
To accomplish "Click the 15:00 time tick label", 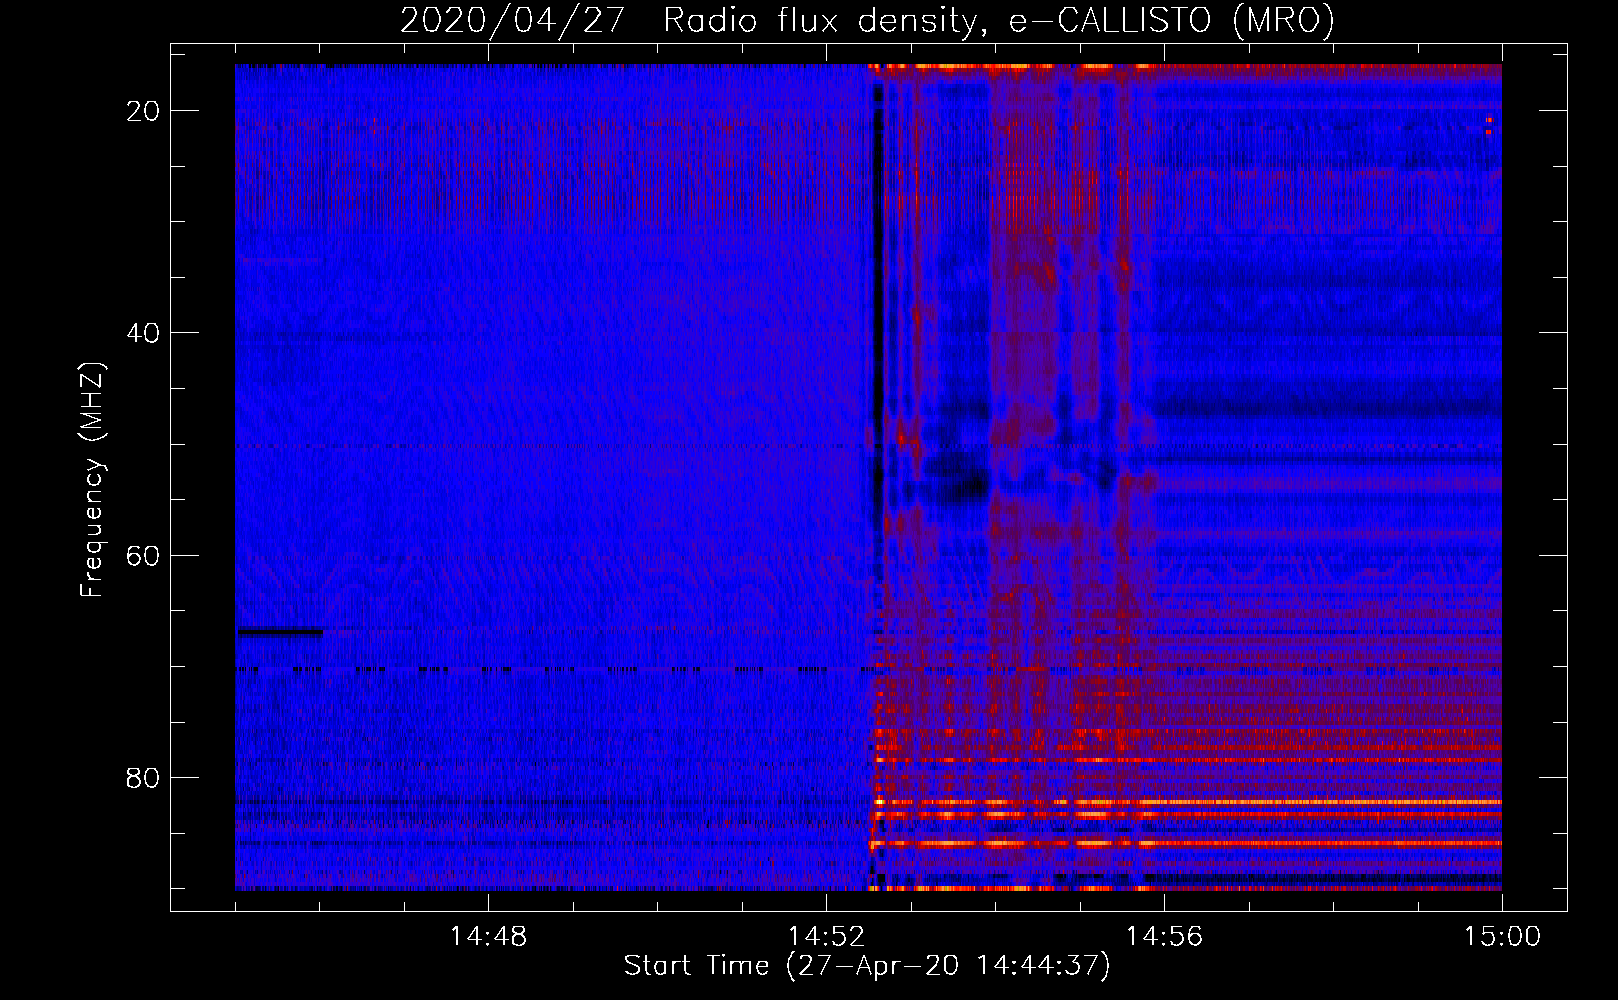I will tap(1502, 937).
